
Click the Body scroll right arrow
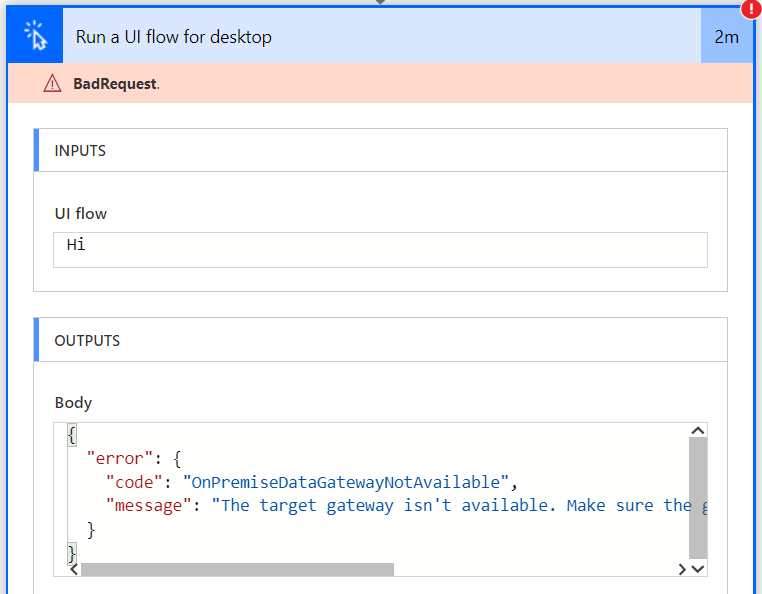point(682,569)
